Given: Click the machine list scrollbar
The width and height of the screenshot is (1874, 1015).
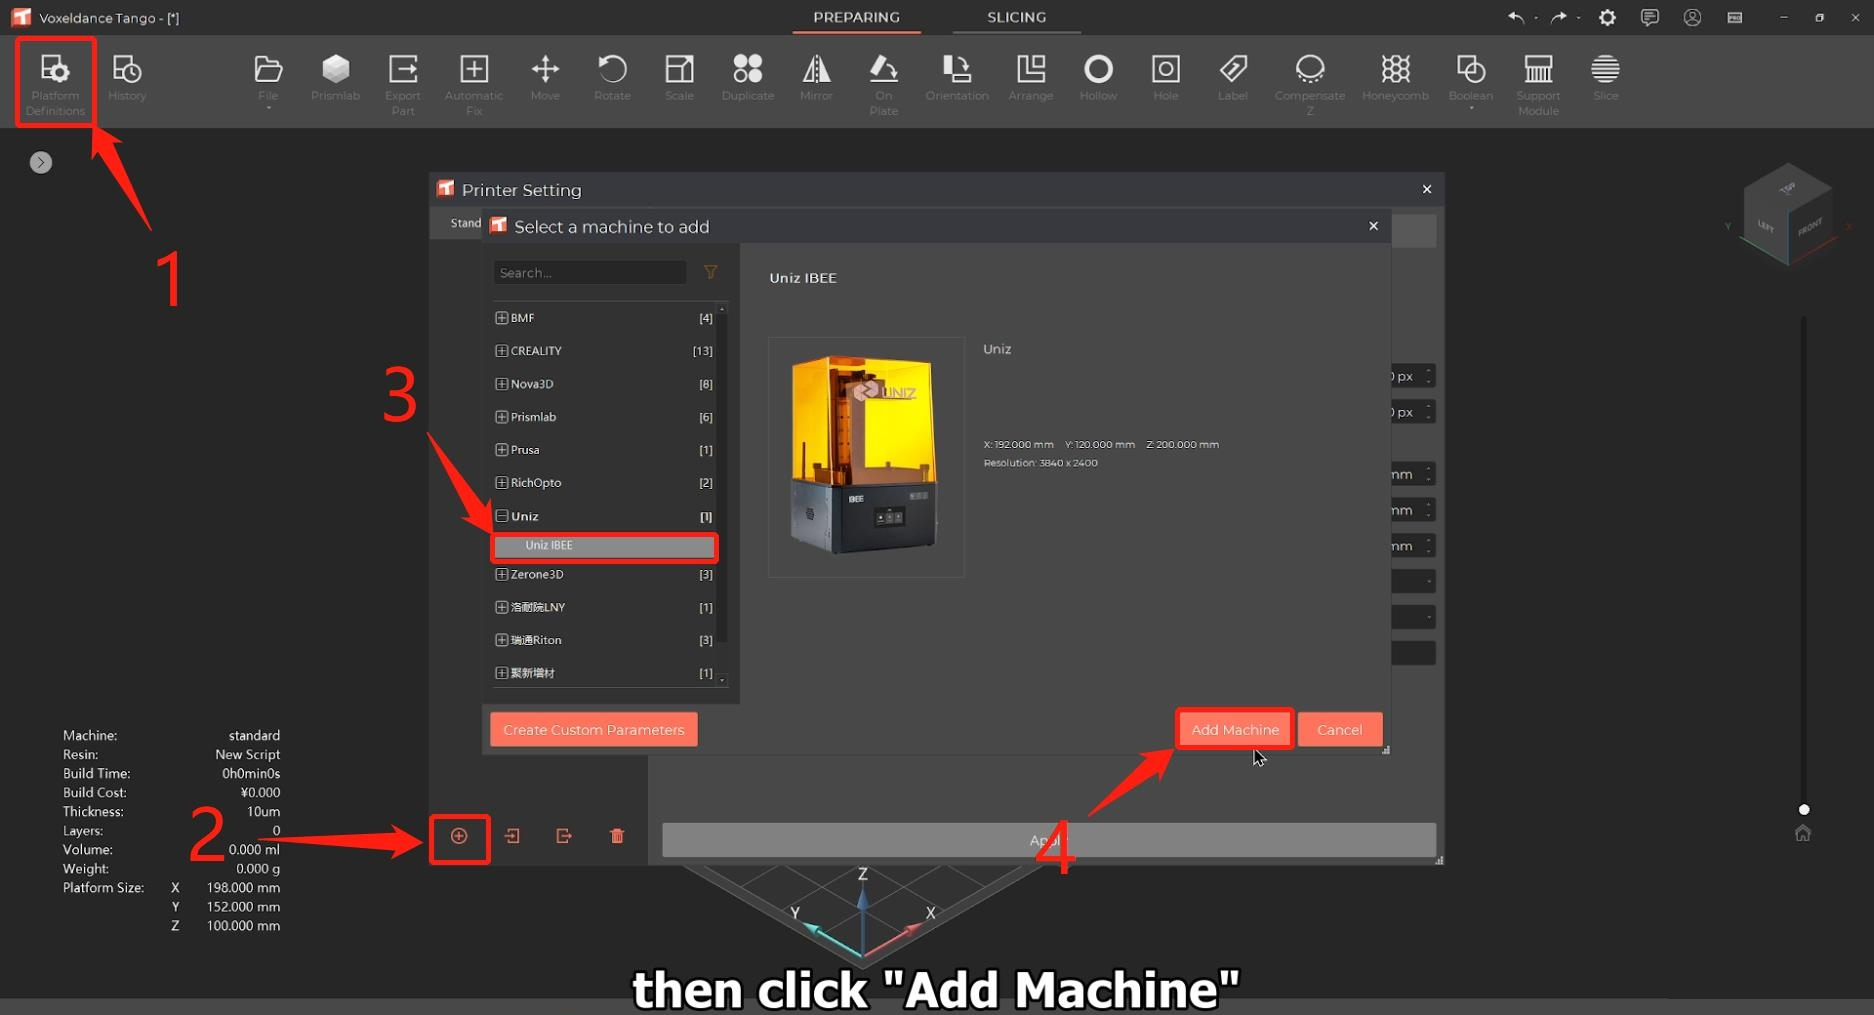Looking at the screenshot, I should point(722,480).
